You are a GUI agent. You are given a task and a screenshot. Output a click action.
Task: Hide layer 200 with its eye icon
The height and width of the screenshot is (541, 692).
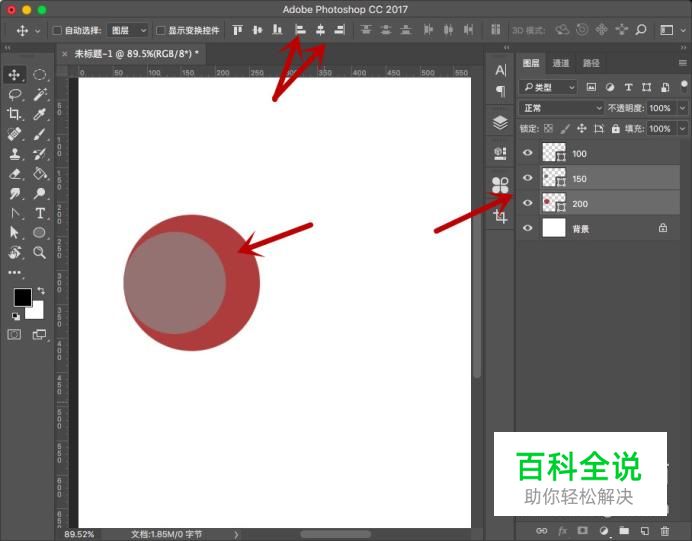[527, 203]
